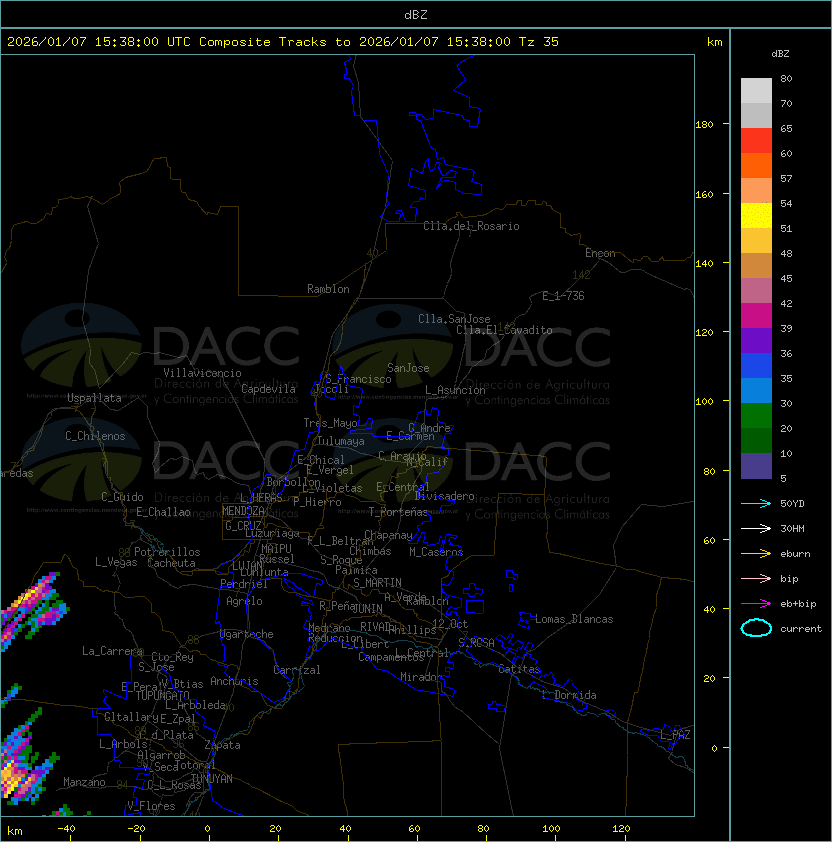Viewport: 832px width, 842px height.
Task: Click the 'SanJose' map label near L_Asuncion
Action: point(408,368)
